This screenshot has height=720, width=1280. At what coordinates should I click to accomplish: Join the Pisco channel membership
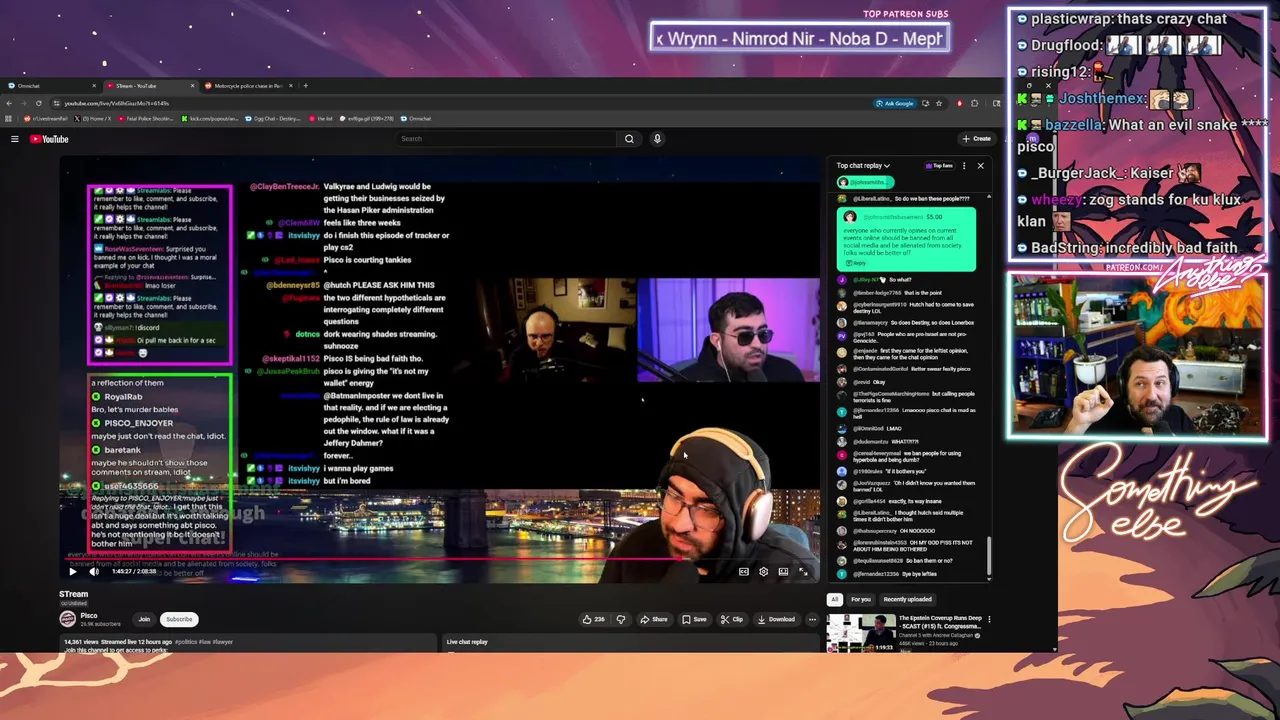pos(144,619)
